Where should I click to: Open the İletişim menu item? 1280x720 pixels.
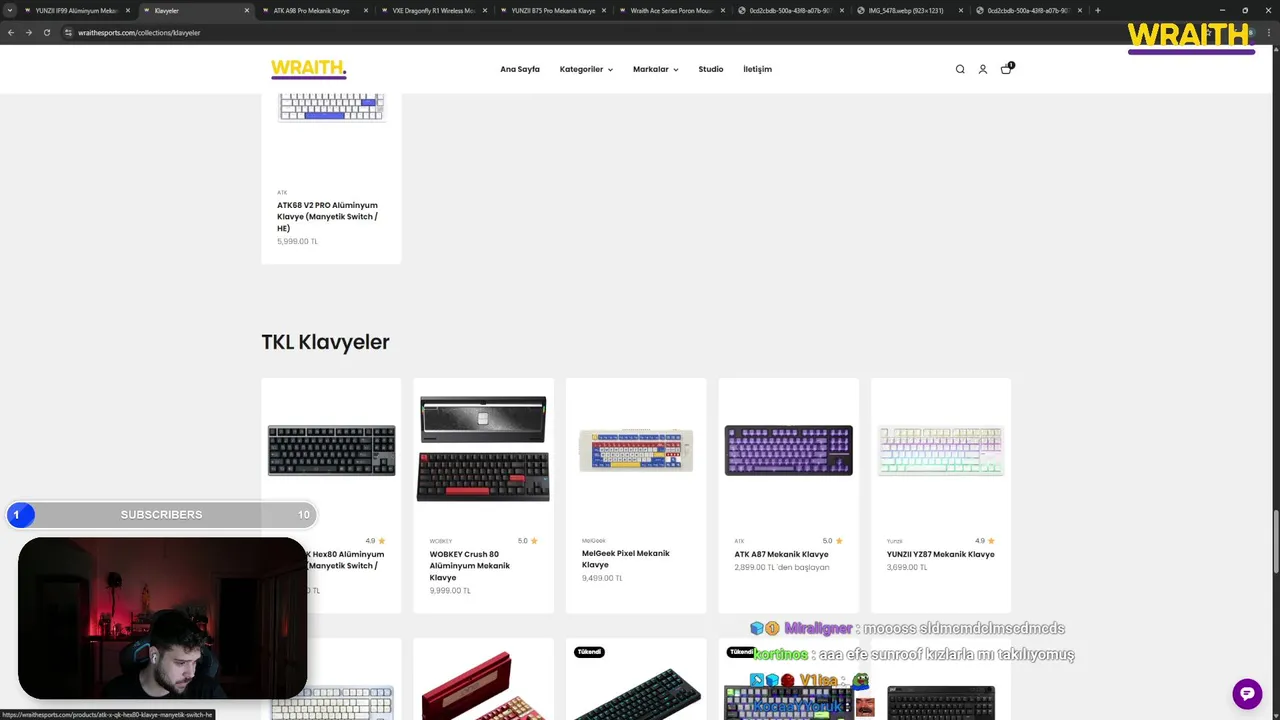click(757, 69)
